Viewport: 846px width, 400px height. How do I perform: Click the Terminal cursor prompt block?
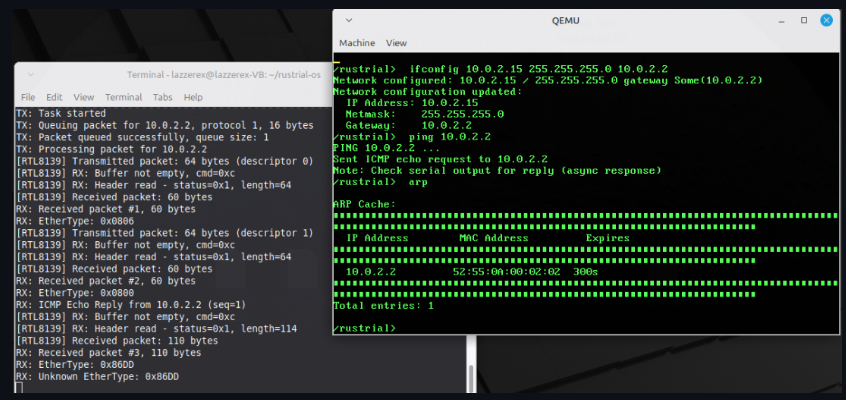(x=19, y=388)
